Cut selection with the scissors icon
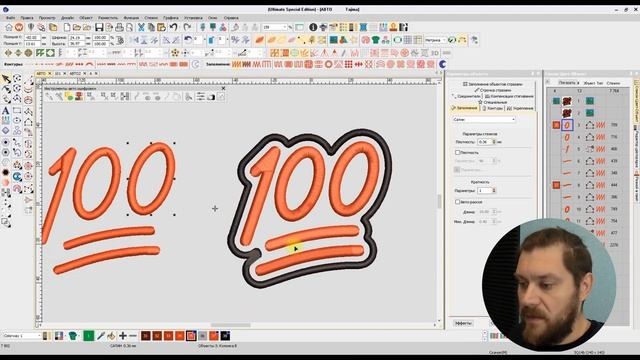Image resolution: width=640 pixels, height=360 pixels. (x=141, y=27)
